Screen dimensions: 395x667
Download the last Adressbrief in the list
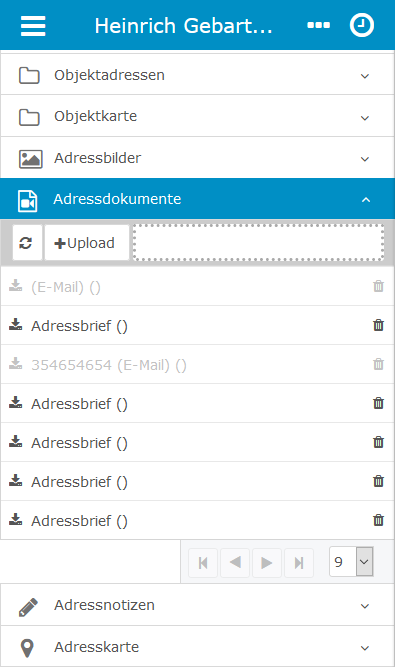16,519
